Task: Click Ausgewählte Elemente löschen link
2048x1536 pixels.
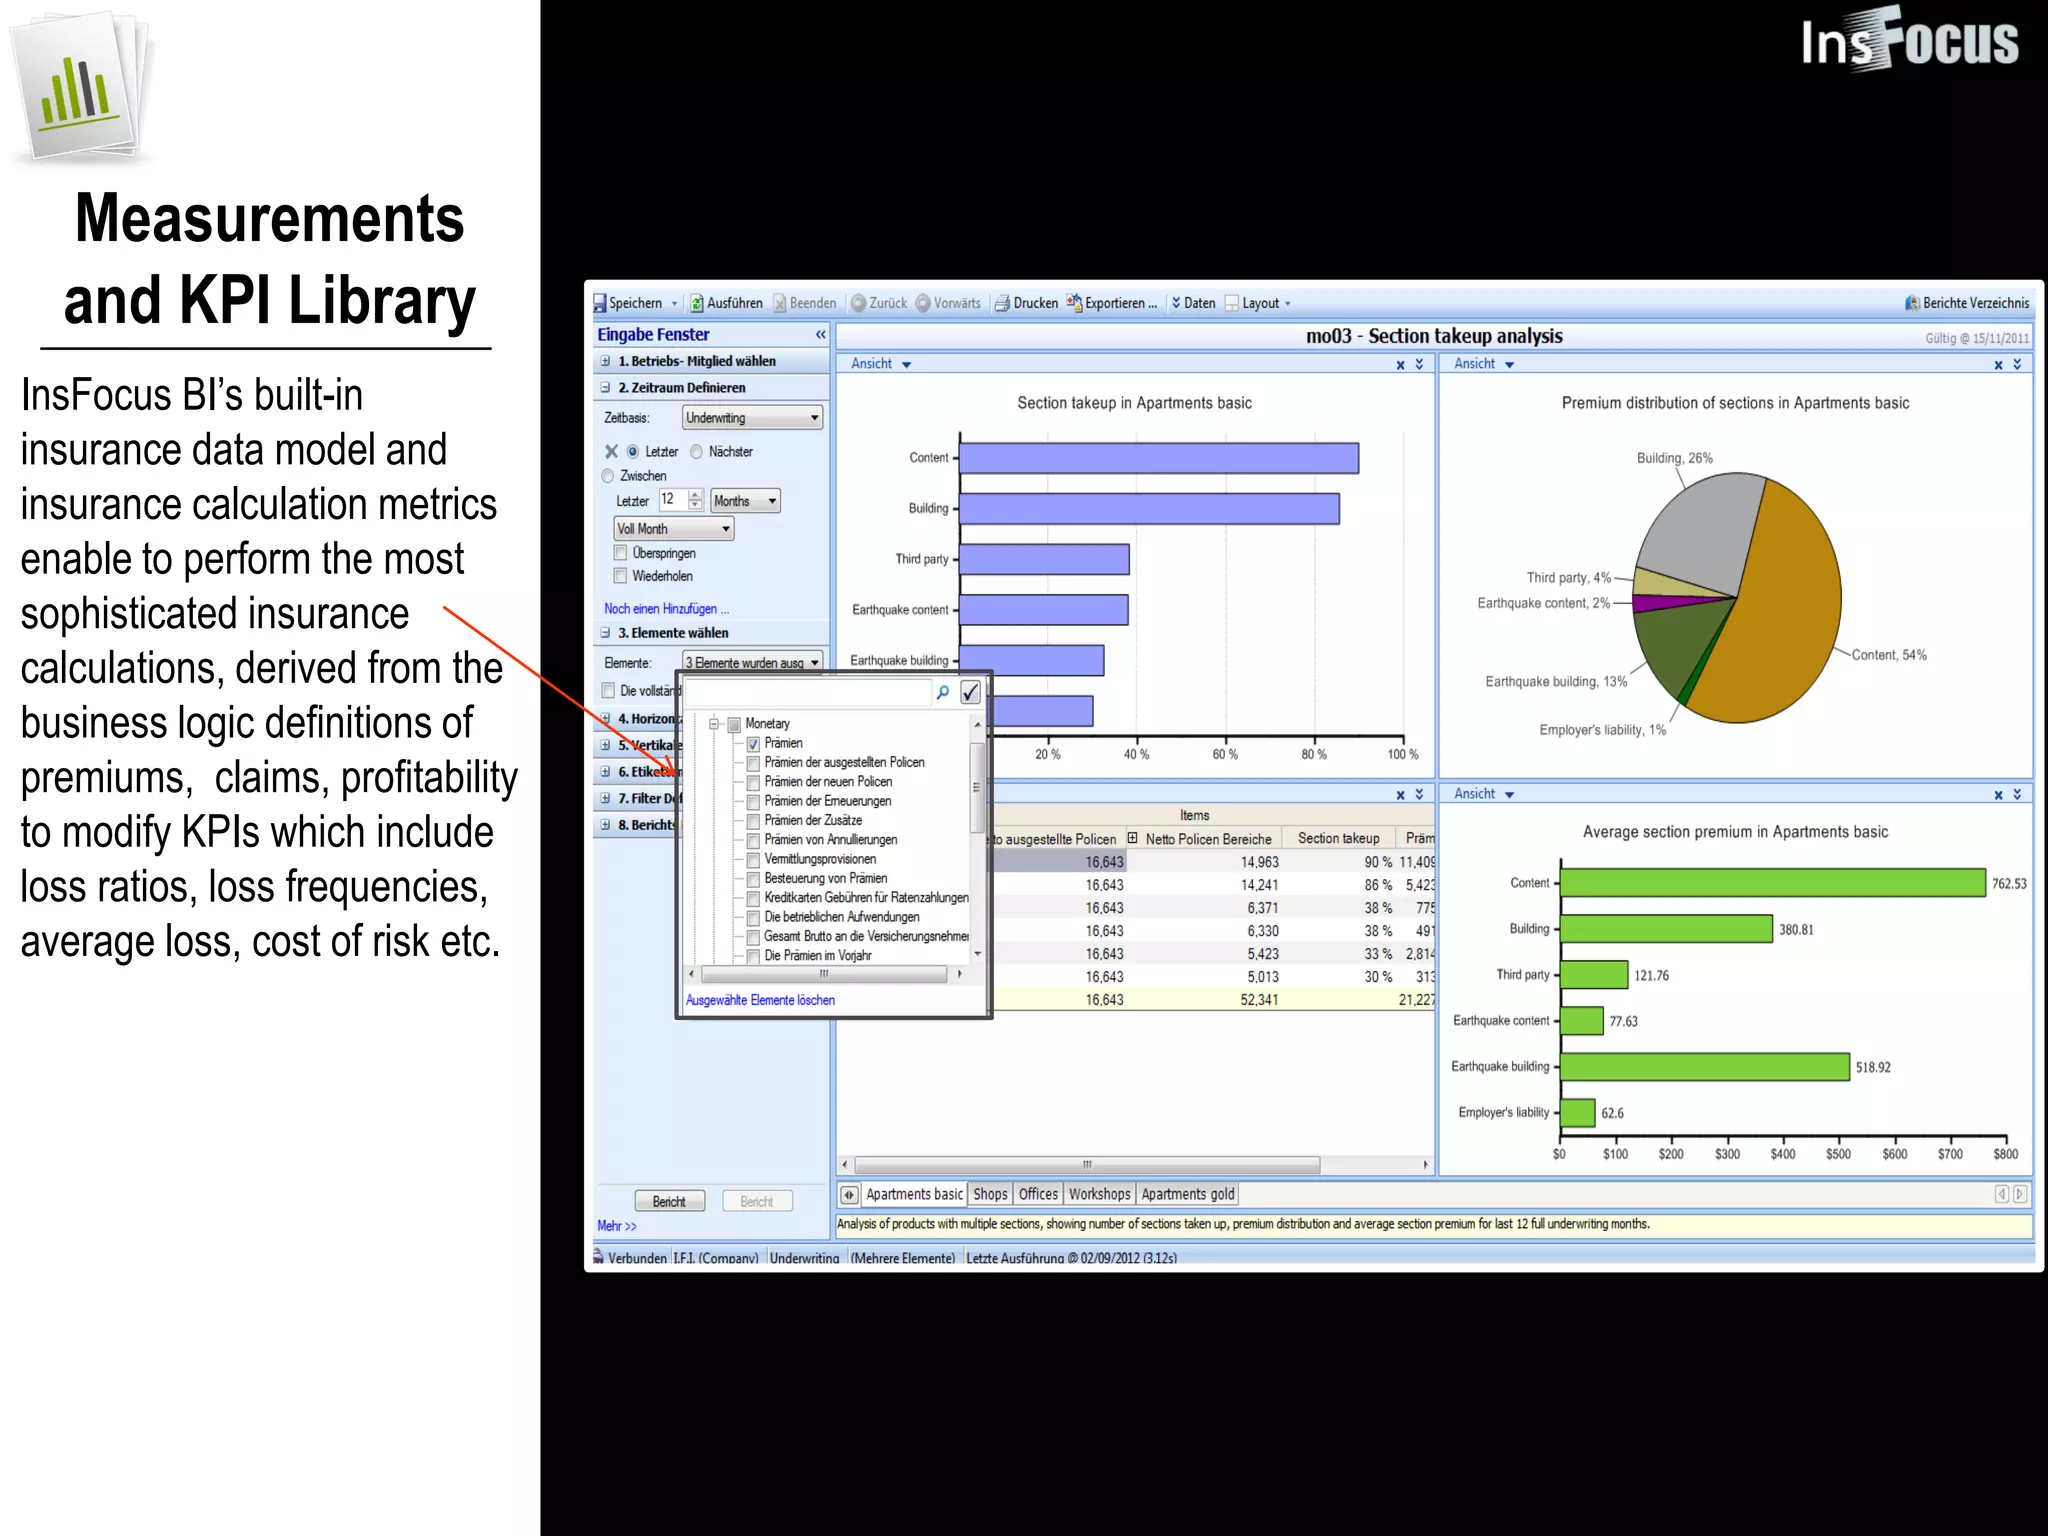Action: [x=760, y=1000]
